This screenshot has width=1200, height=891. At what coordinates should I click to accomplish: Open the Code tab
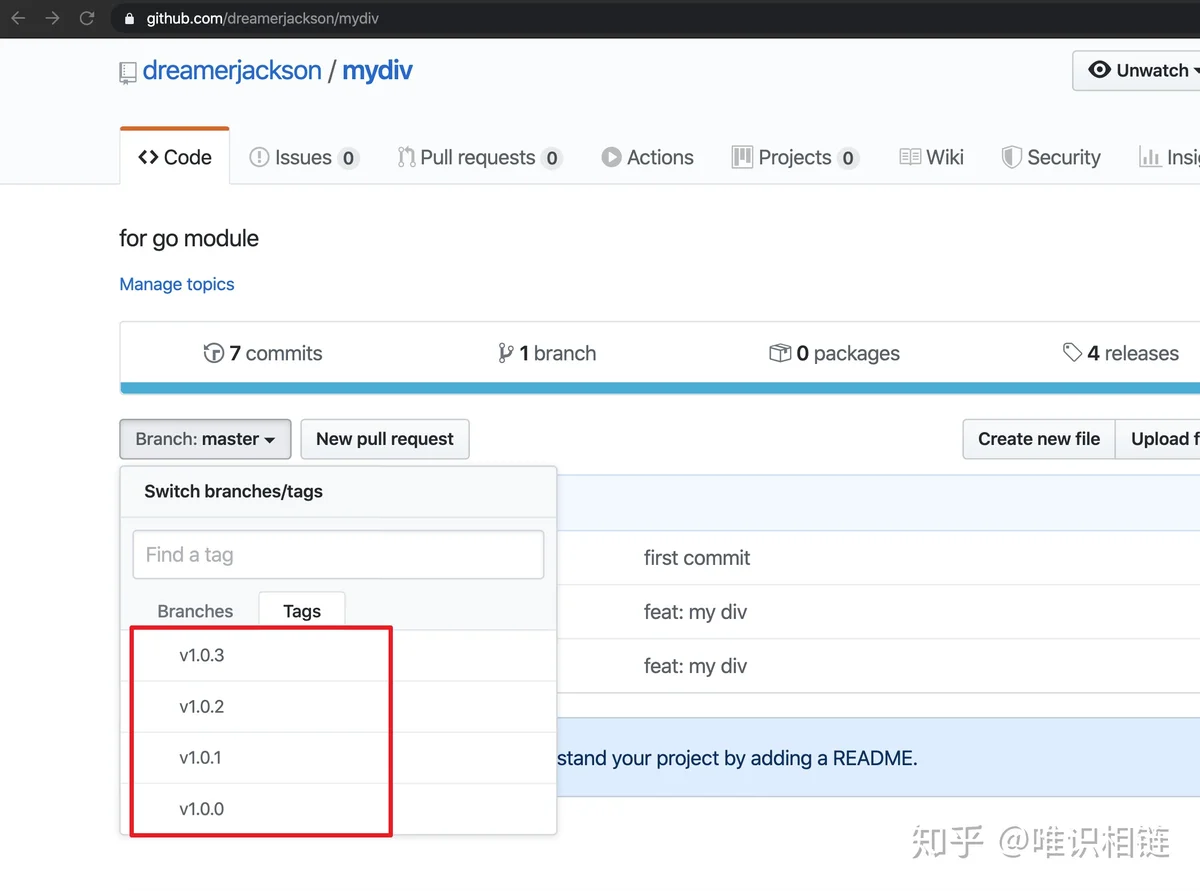point(175,157)
